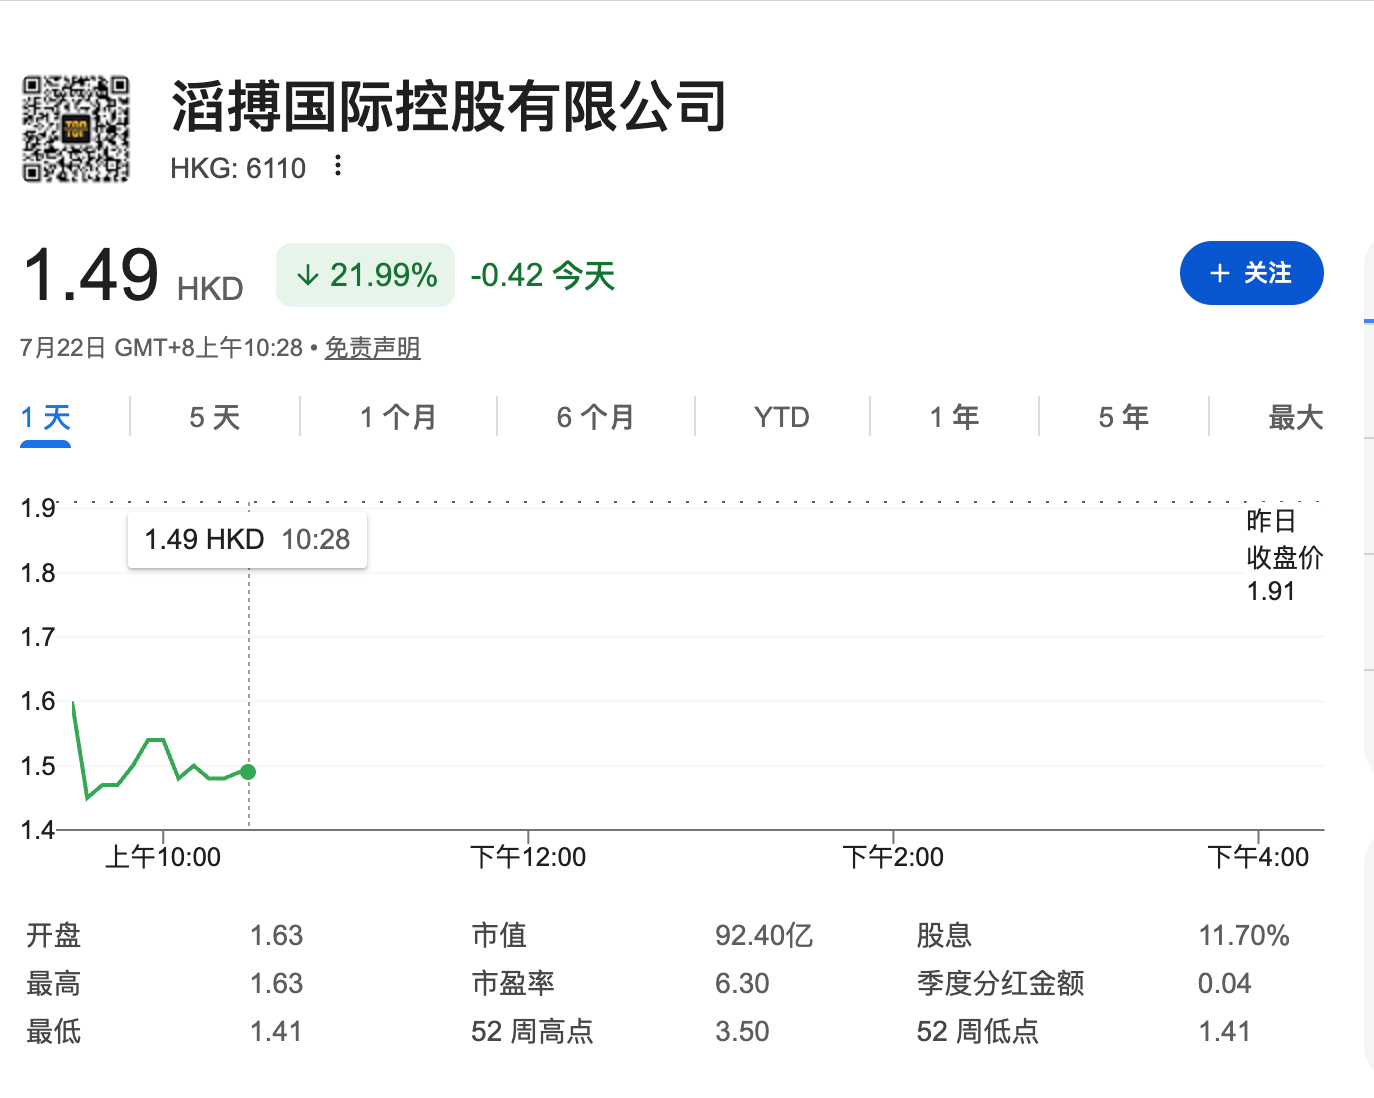Click the 开盘 label
Viewport: 1374px width, 1098px height.
53,935
